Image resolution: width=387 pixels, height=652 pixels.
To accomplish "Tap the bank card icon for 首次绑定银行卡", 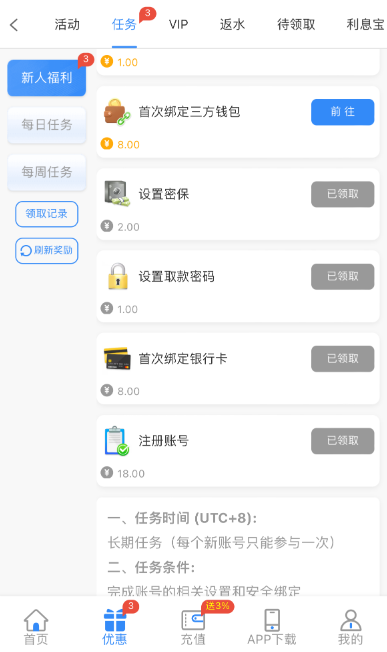I will click(117, 358).
